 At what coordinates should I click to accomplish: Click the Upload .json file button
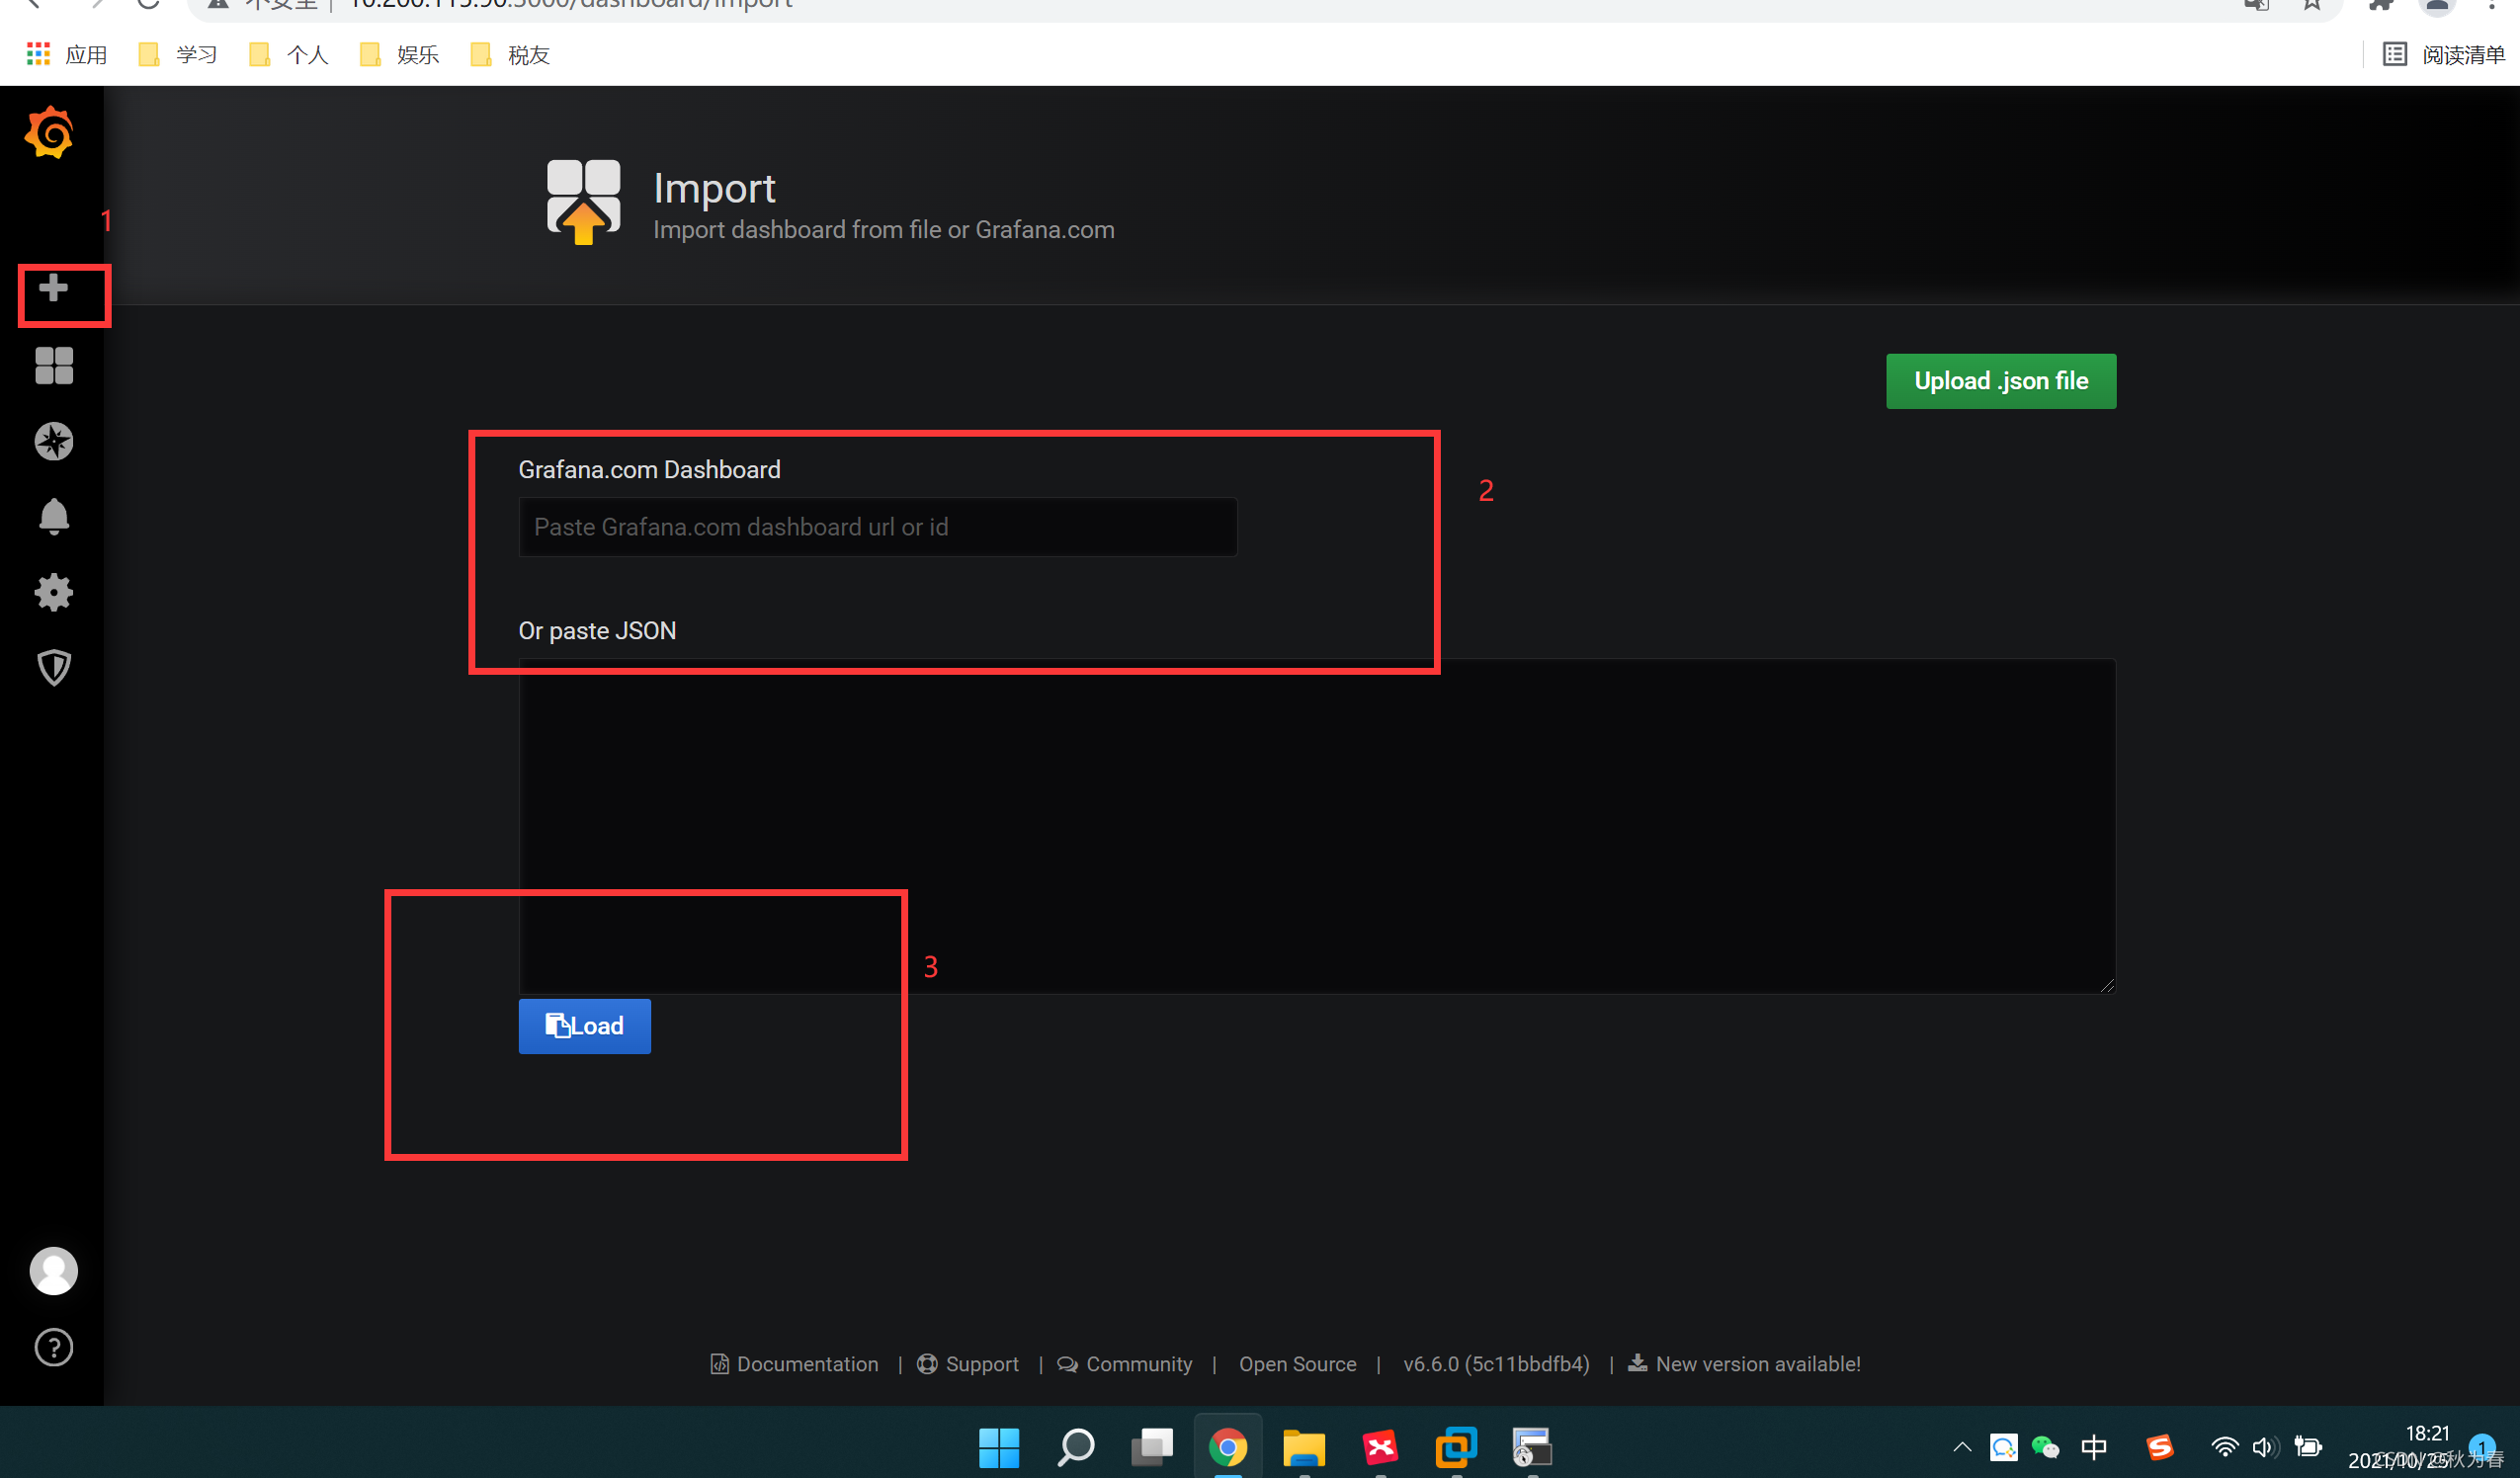pos(2000,381)
